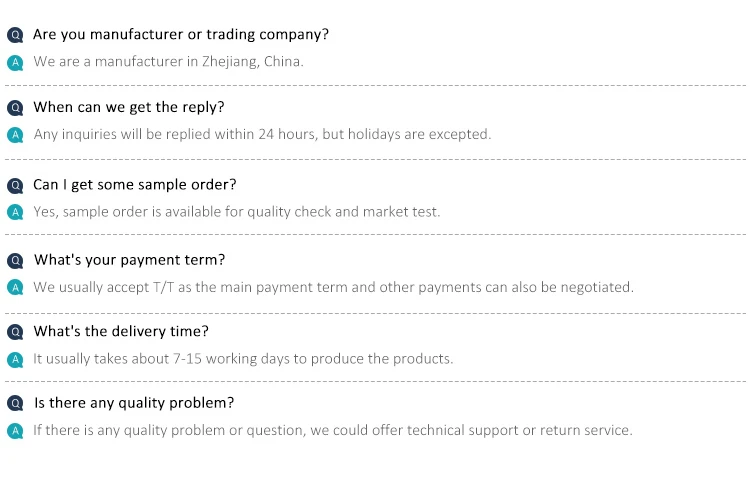Click Q icon beside delivery time question
750x477 pixels.
(15, 332)
